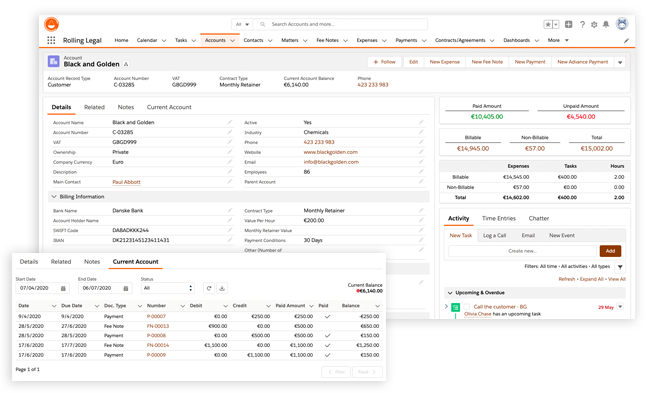Image resolution: width=647 pixels, height=393 pixels.
Task: Click account hierarchy icon beside Black and Golden
Action: click(x=126, y=64)
